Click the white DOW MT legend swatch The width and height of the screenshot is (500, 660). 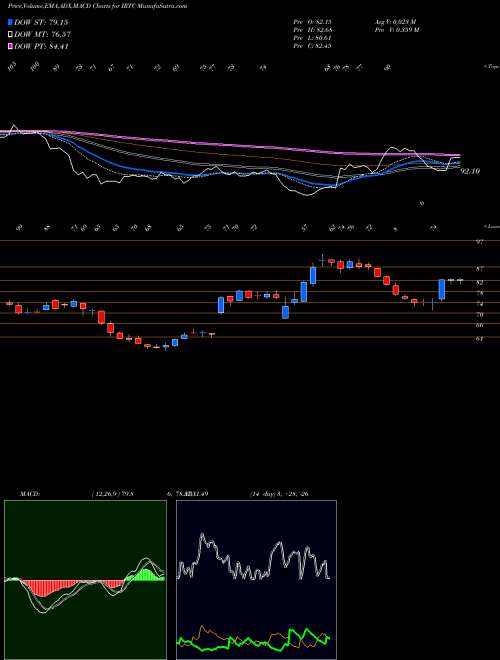pyautogui.click(x=11, y=35)
